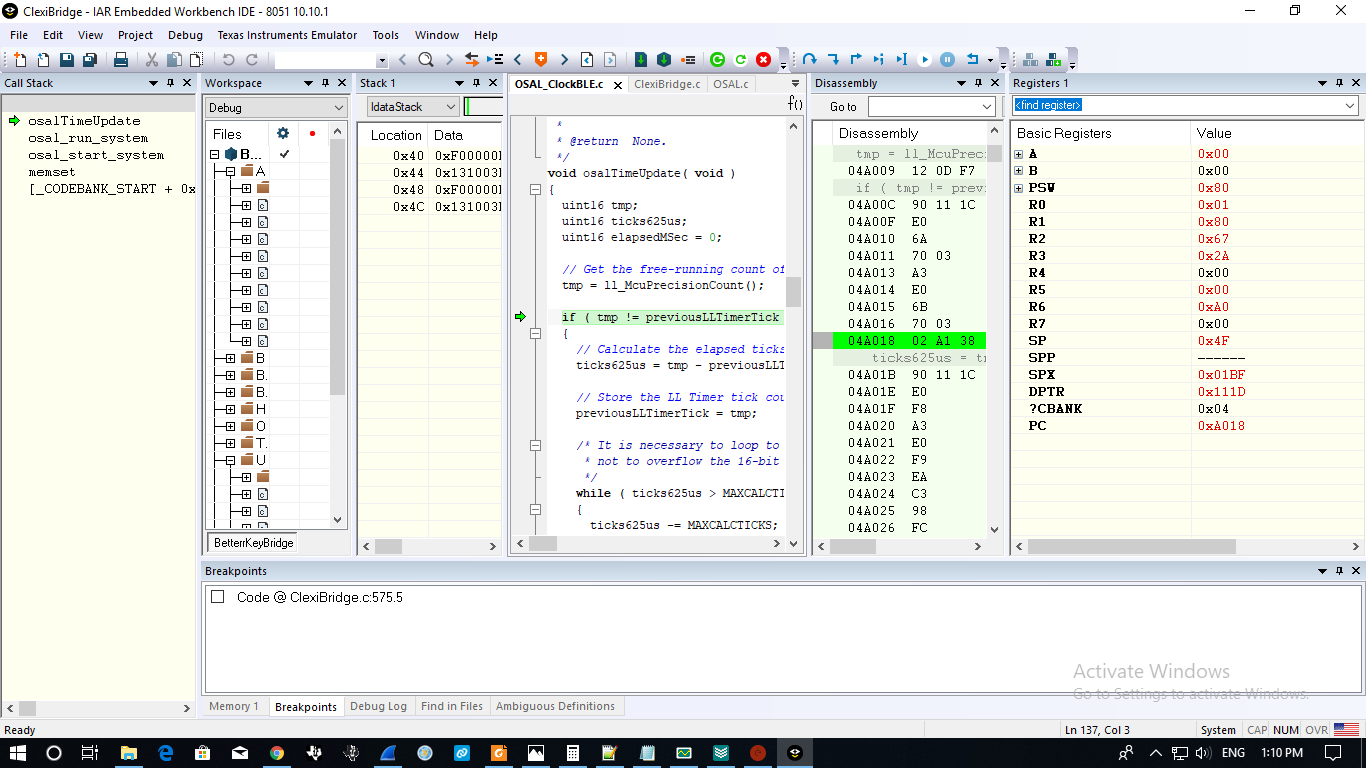Click the Toggle Bookmark orange icon
Image resolution: width=1366 pixels, height=768 pixels.
[541, 60]
